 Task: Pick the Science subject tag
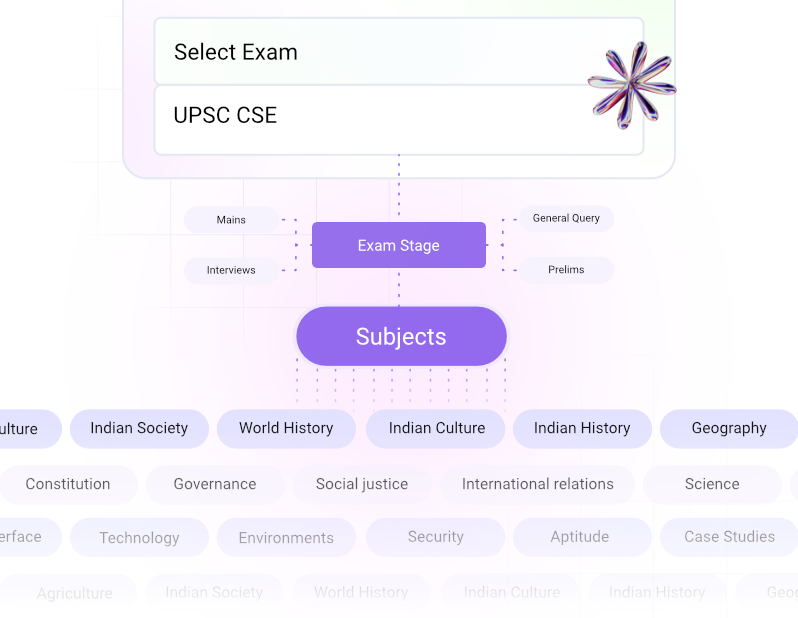(712, 484)
